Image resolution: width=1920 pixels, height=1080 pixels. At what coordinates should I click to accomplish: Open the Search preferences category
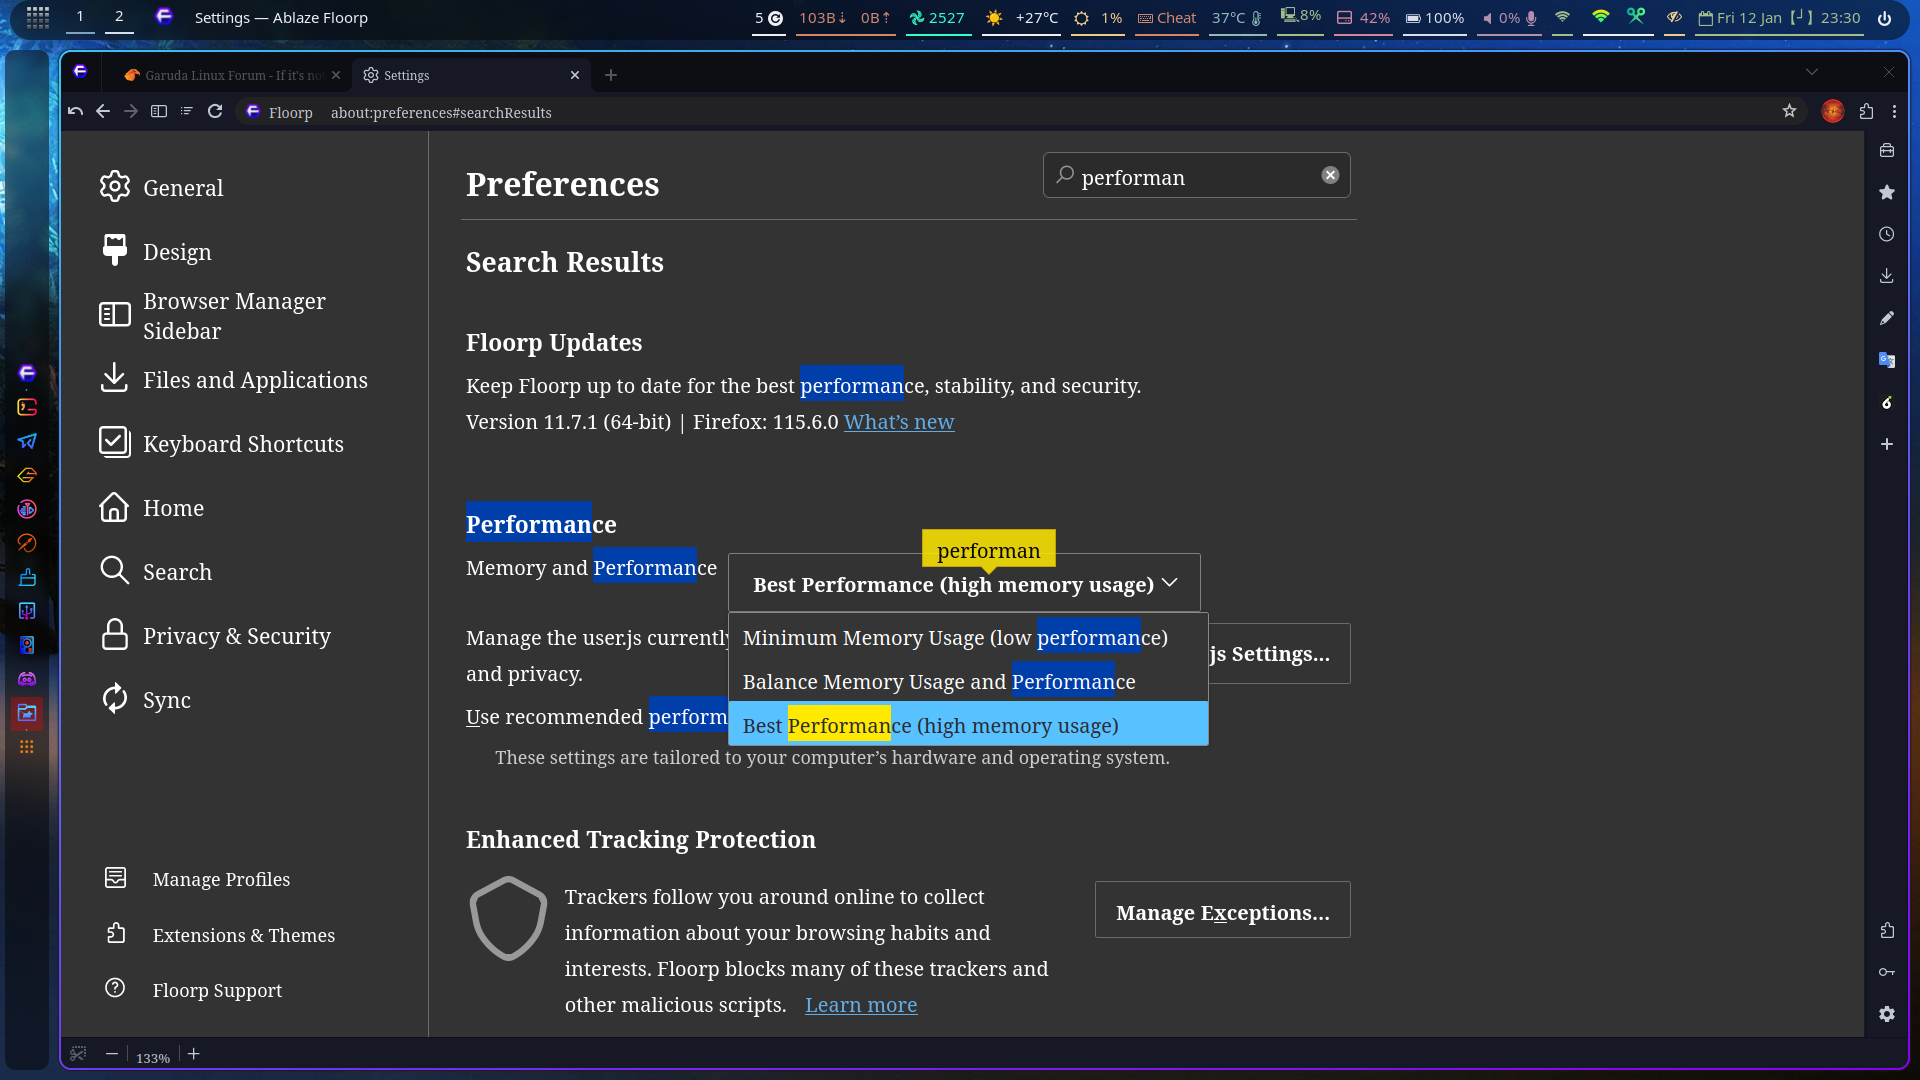[x=156, y=571]
